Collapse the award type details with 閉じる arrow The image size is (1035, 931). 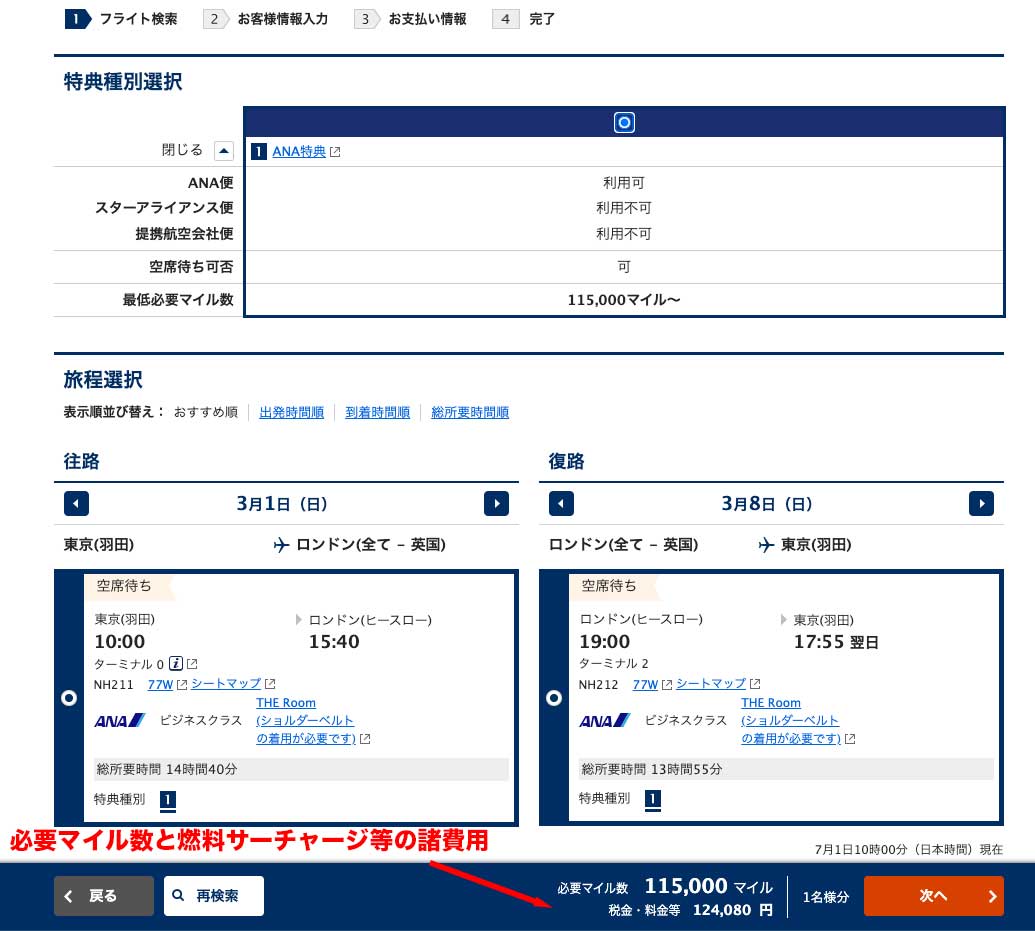pyautogui.click(x=224, y=151)
